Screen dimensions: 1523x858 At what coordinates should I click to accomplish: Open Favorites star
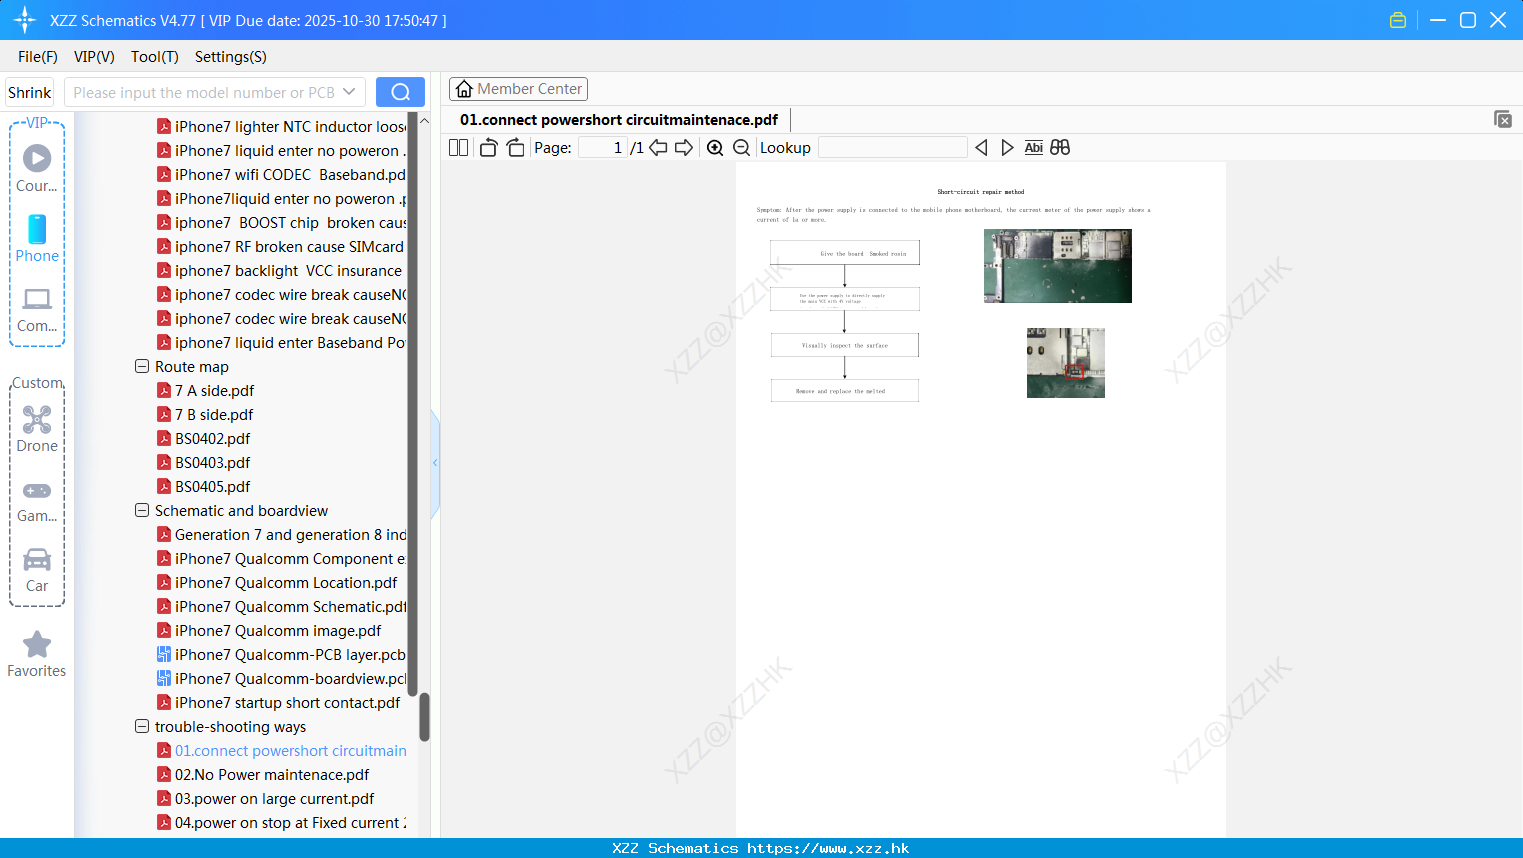pyautogui.click(x=37, y=654)
